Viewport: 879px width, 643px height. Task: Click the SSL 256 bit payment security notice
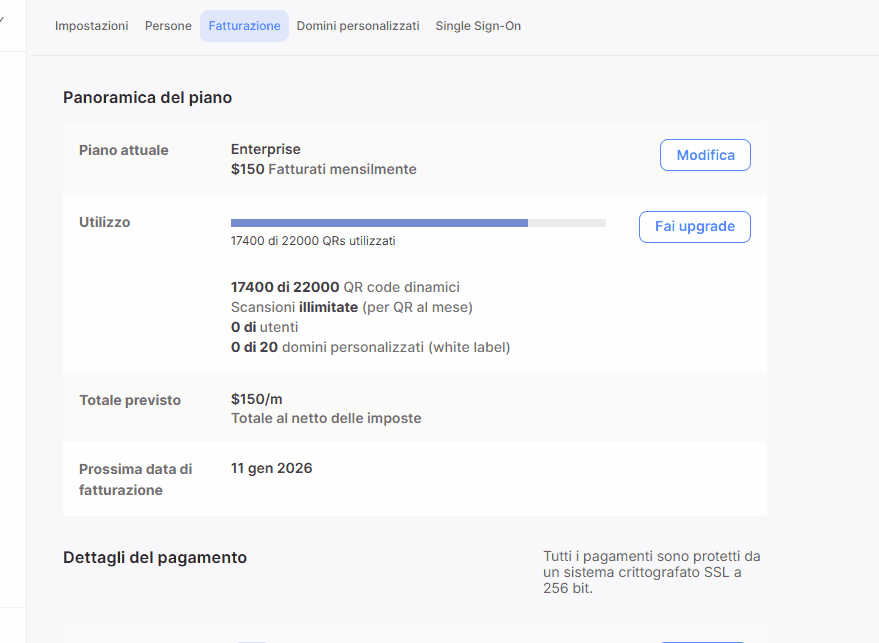[651, 572]
